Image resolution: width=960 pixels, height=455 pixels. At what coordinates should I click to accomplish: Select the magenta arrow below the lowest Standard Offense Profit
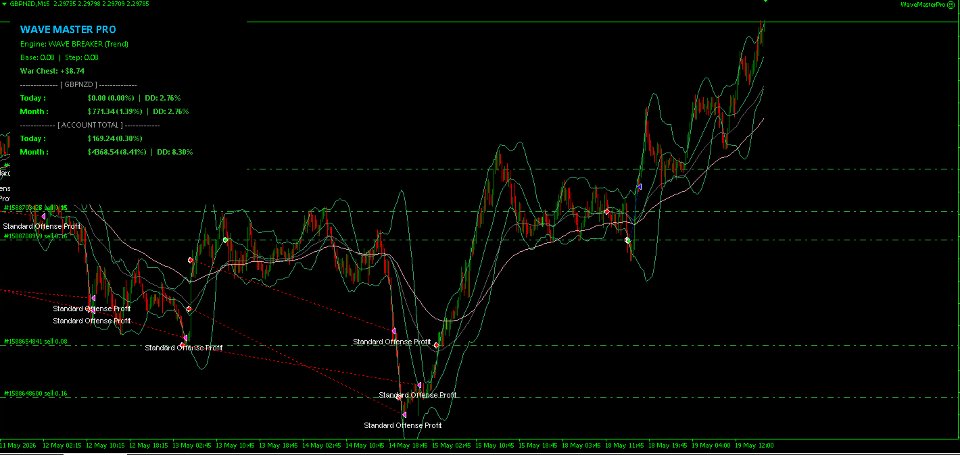[404, 415]
